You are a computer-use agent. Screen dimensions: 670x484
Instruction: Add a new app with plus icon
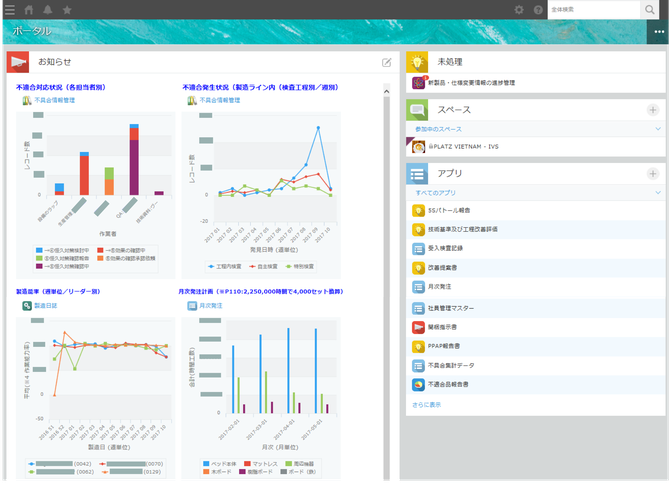(x=653, y=173)
